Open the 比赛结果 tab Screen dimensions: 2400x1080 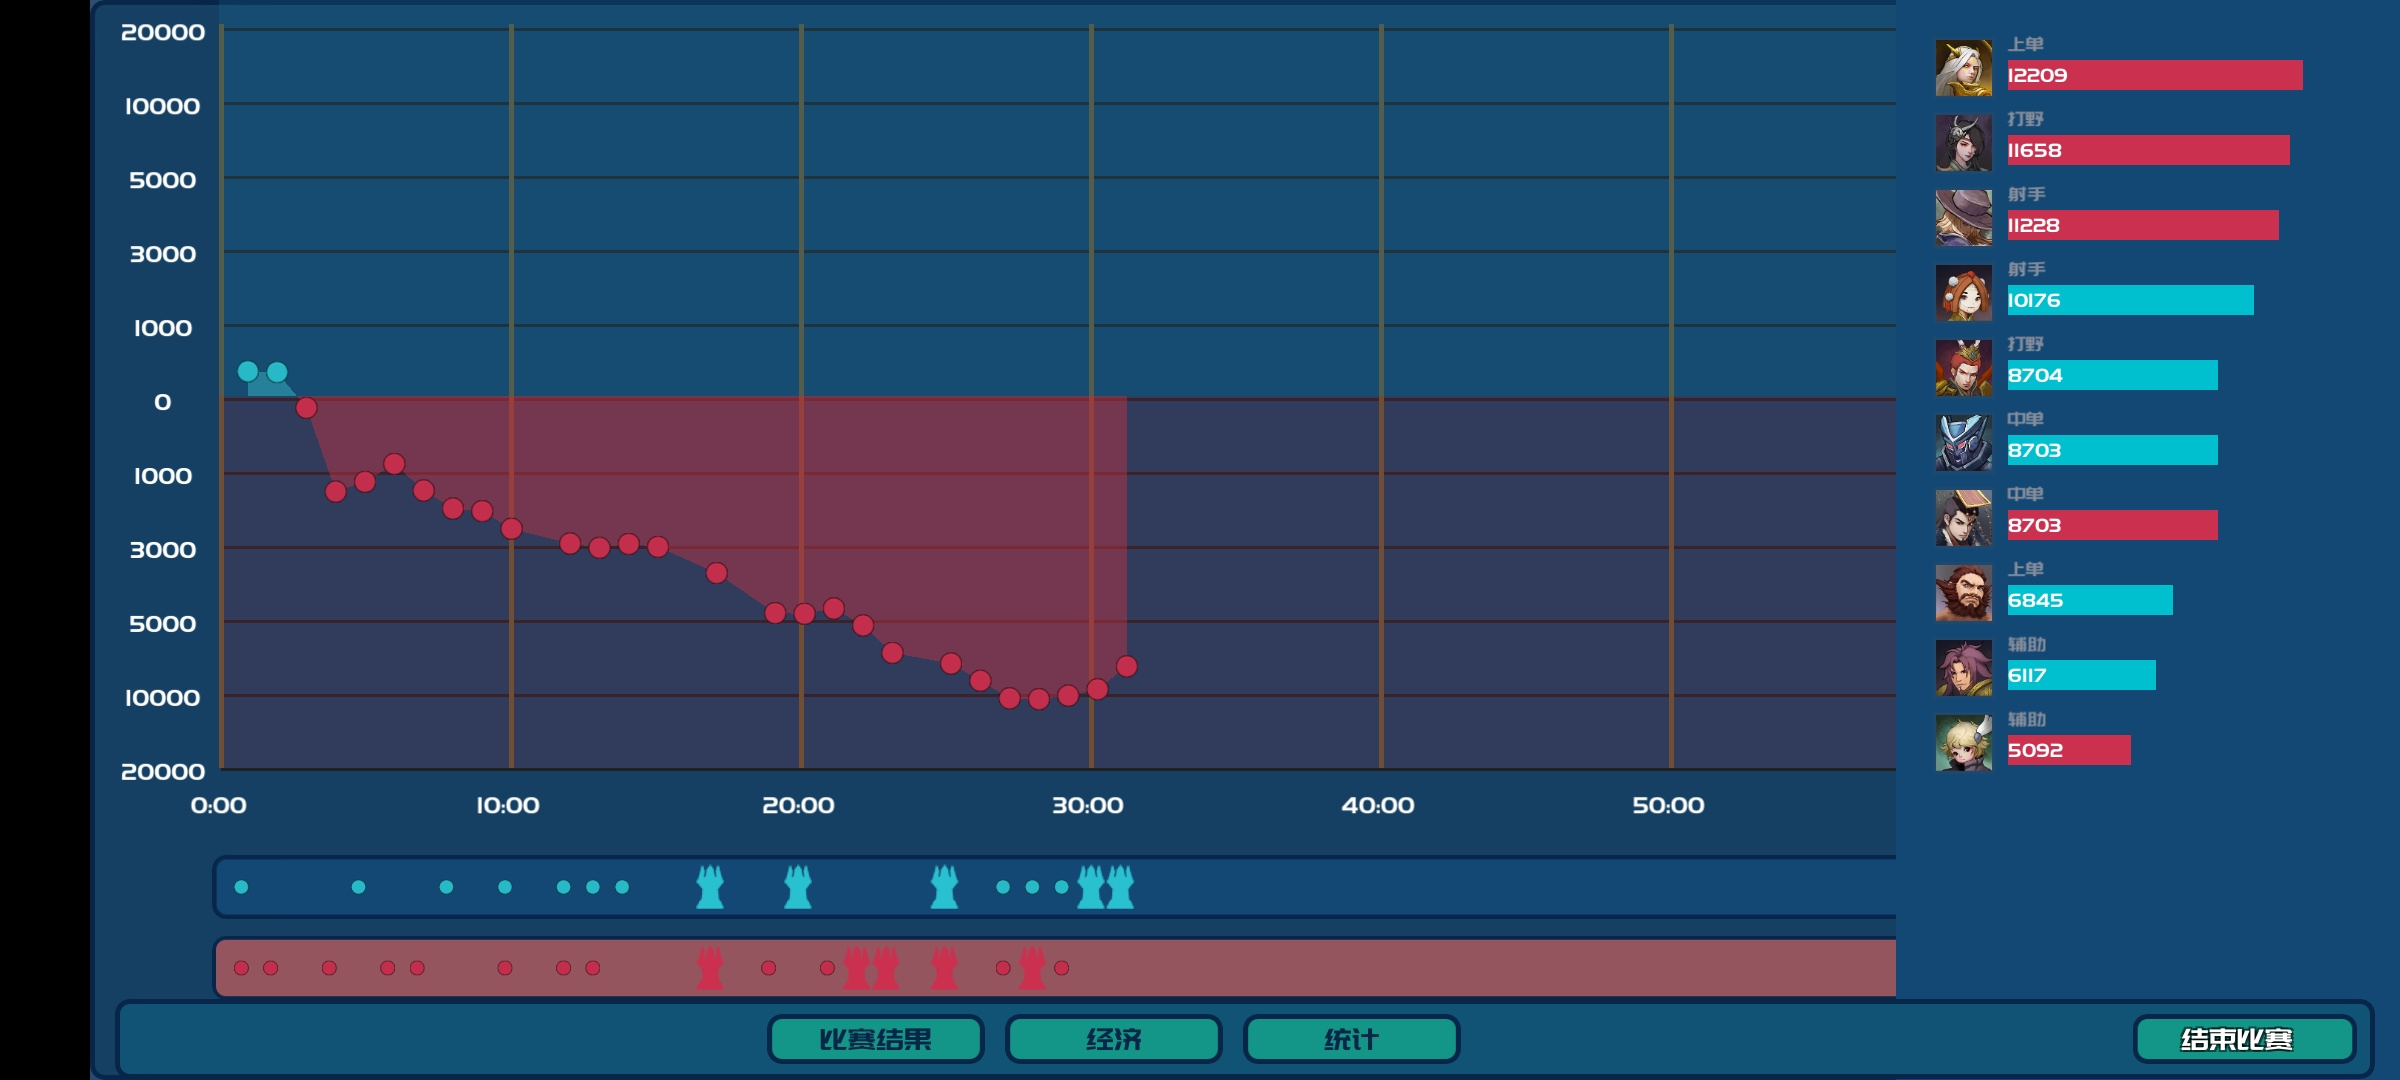point(875,1039)
